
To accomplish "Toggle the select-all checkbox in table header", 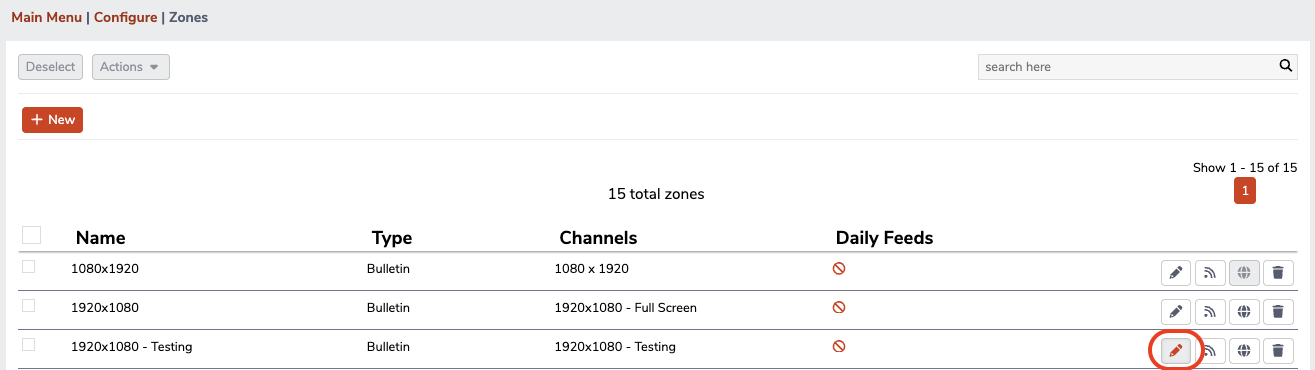I will click(x=32, y=235).
